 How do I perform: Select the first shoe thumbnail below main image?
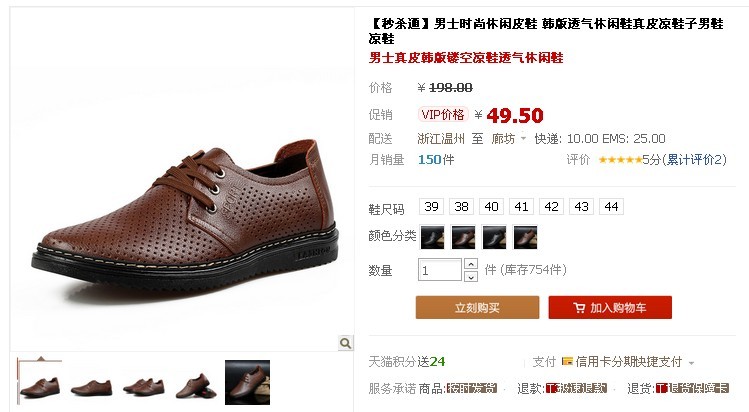click(x=40, y=382)
